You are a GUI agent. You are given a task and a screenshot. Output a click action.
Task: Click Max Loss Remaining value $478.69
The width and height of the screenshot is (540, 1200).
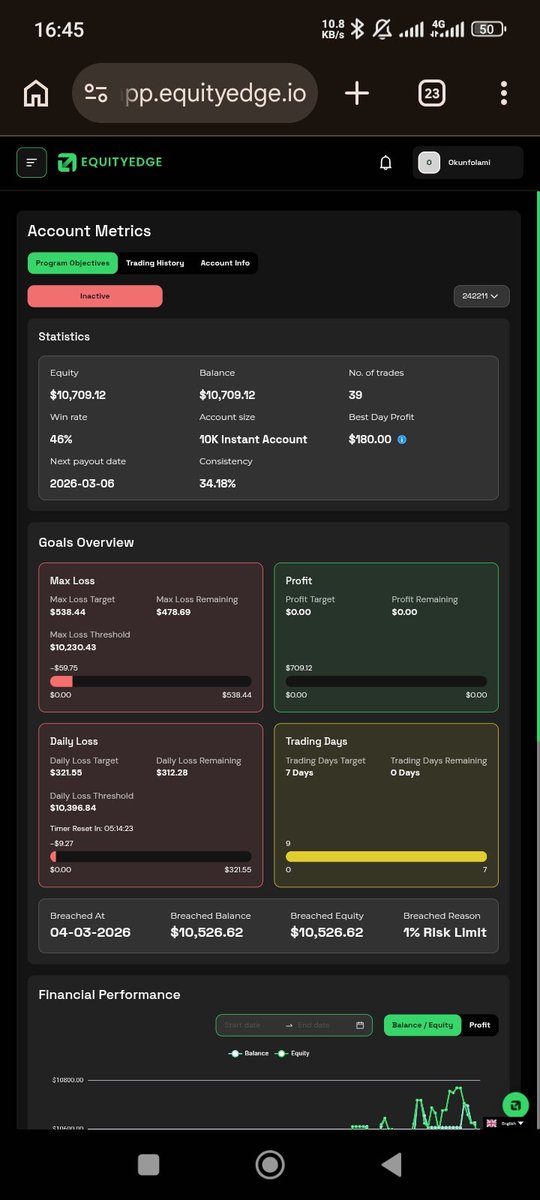click(173, 611)
